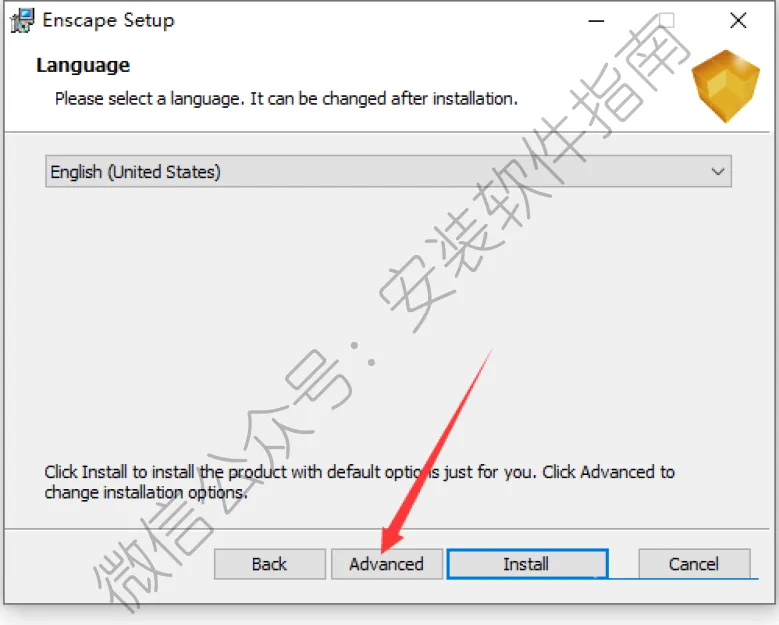Start installation with the Install button
The height and width of the screenshot is (625, 779).
[528, 564]
